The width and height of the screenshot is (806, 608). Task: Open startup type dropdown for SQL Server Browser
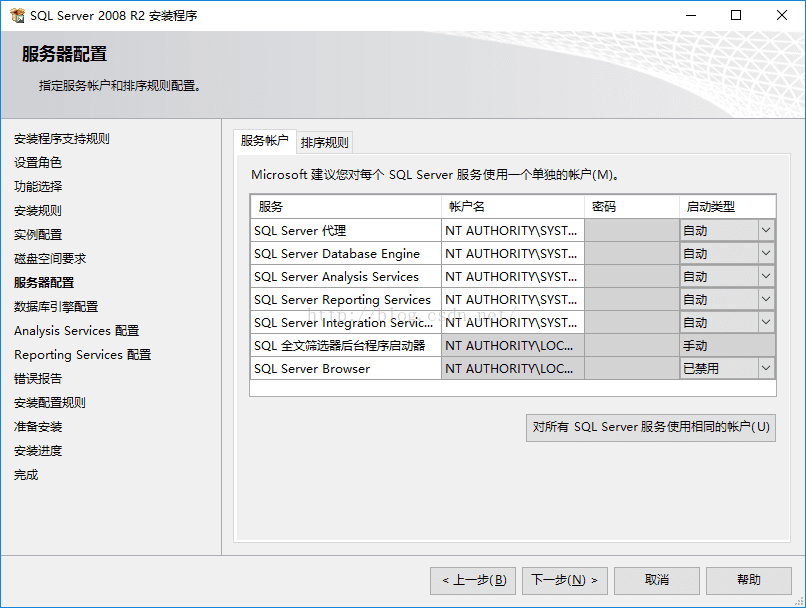(766, 368)
